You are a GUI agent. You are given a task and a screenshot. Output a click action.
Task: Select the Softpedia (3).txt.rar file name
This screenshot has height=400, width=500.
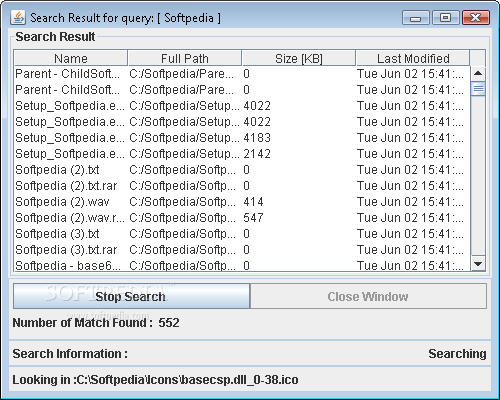pos(66,250)
